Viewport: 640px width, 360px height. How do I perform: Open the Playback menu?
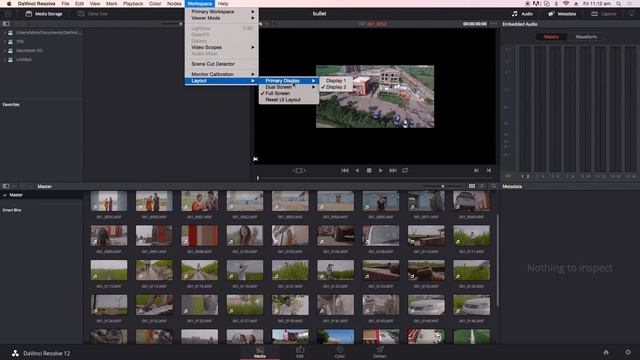(x=133, y=4)
